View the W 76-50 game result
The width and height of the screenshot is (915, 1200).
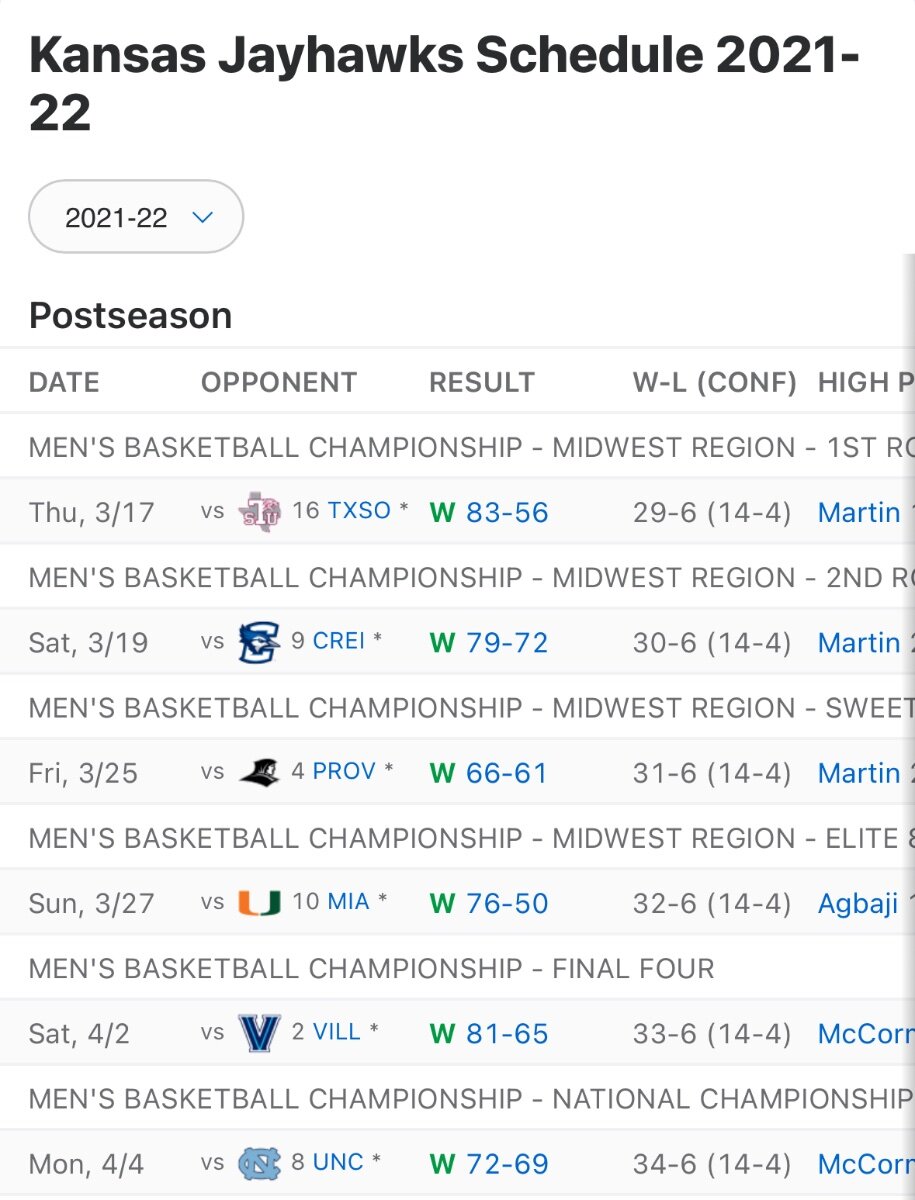pyautogui.click(x=506, y=903)
